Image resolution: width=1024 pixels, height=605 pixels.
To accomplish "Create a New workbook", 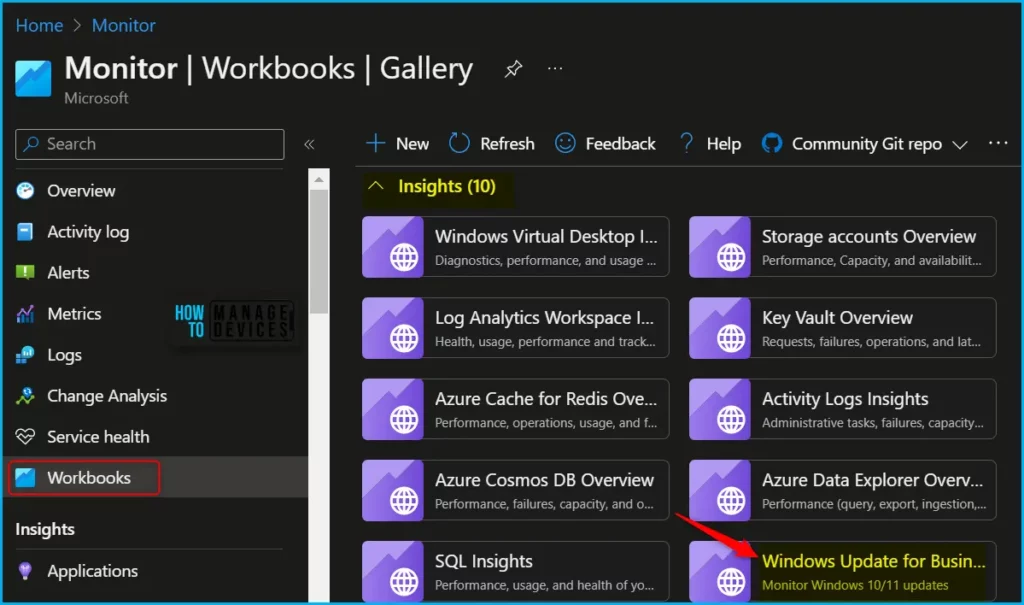I will click(412, 144).
